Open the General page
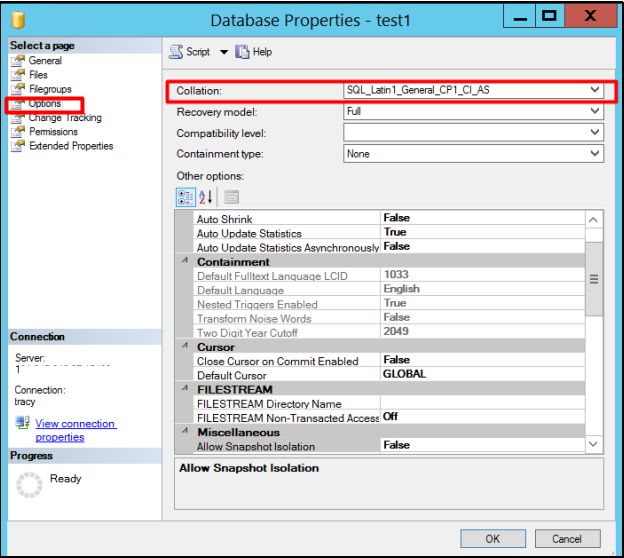The width and height of the screenshot is (624, 558). point(45,61)
